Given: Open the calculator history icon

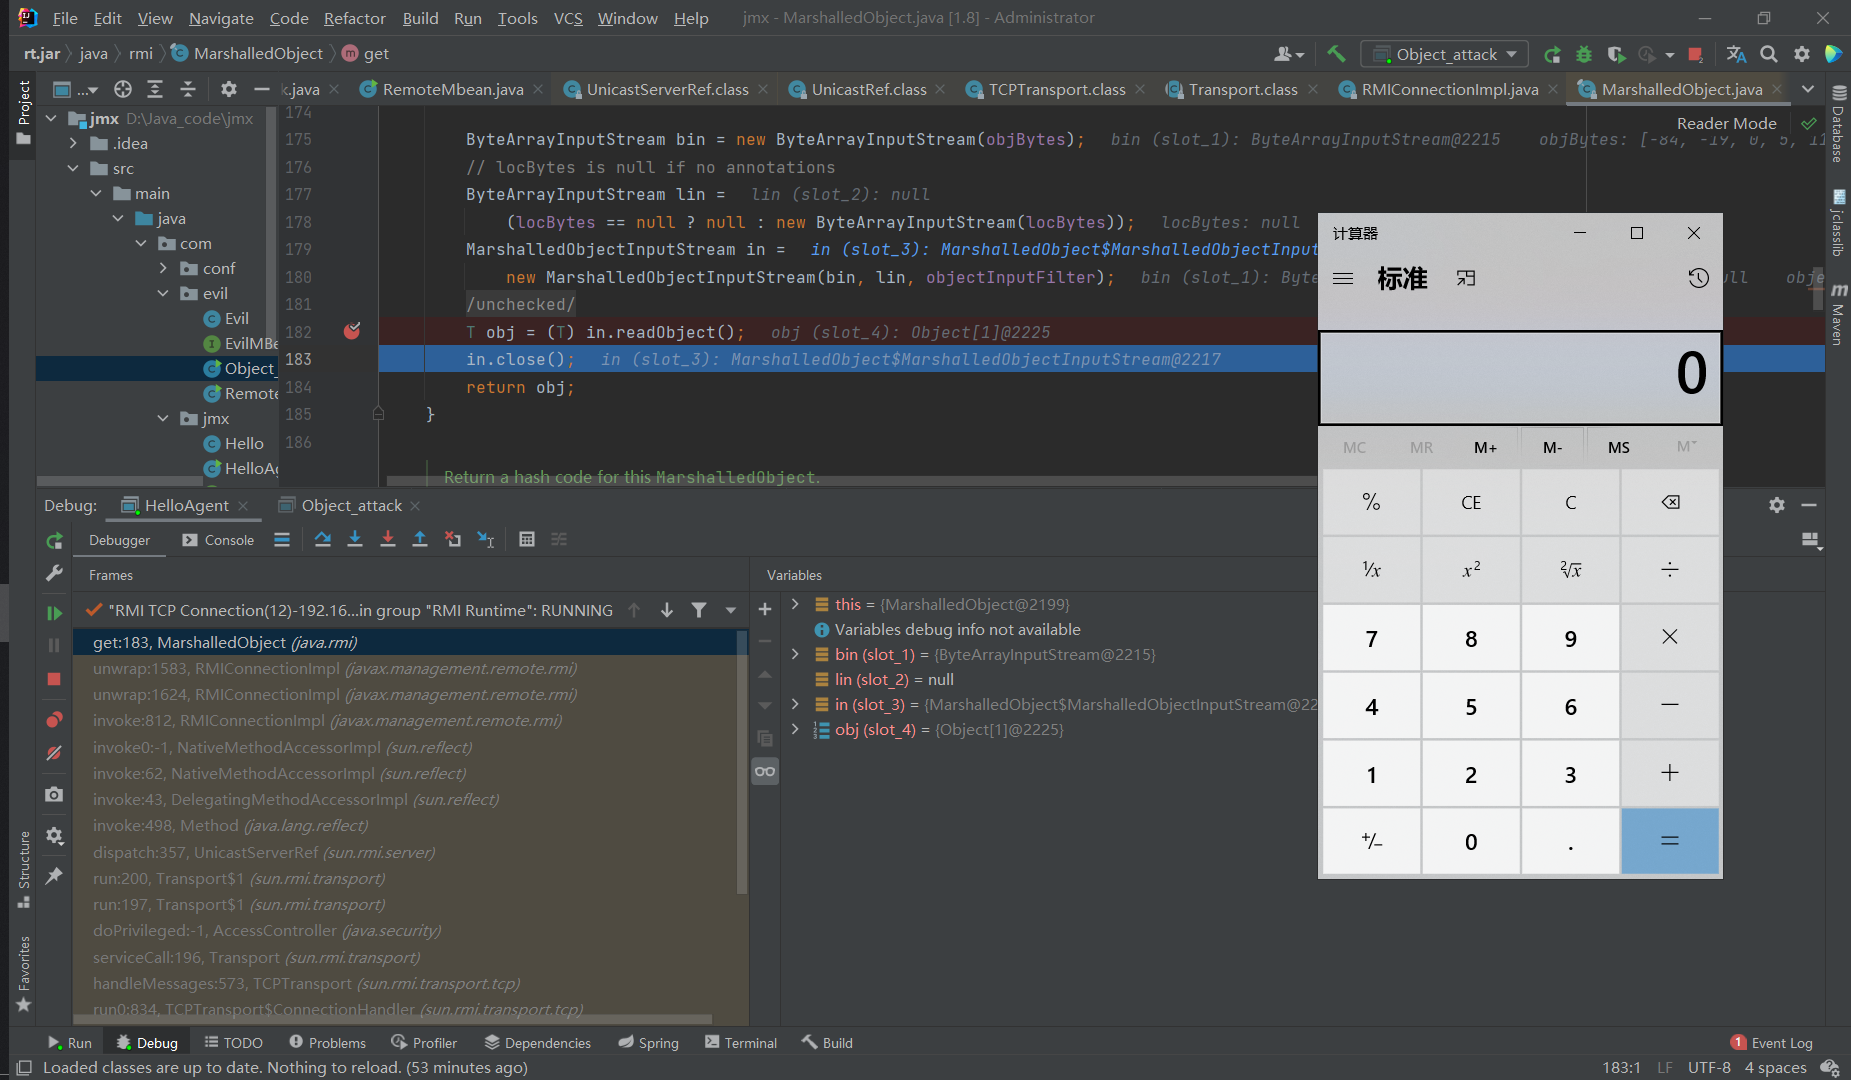Looking at the screenshot, I should pos(1698,278).
